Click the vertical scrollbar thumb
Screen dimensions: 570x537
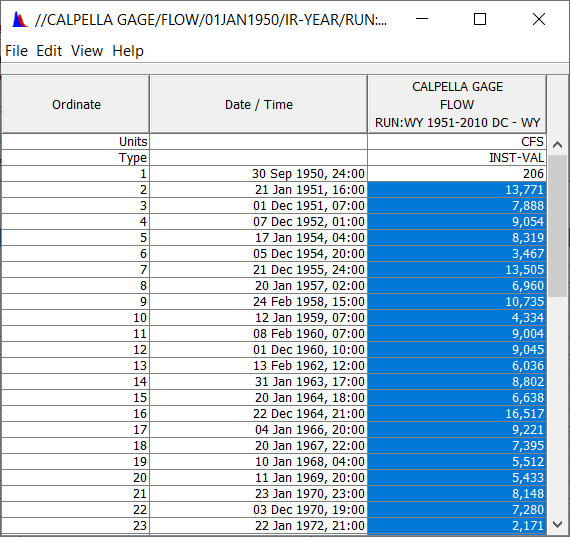pyautogui.click(x=557, y=226)
